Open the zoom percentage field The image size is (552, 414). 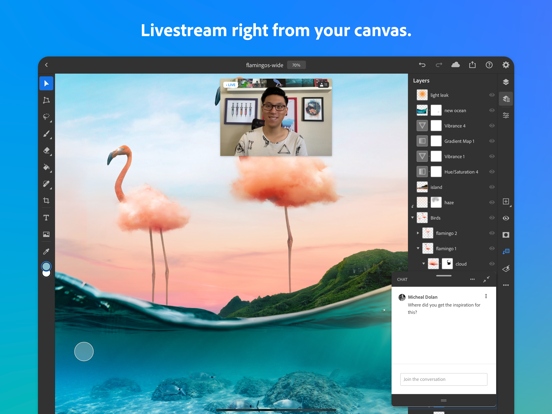point(296,65)
